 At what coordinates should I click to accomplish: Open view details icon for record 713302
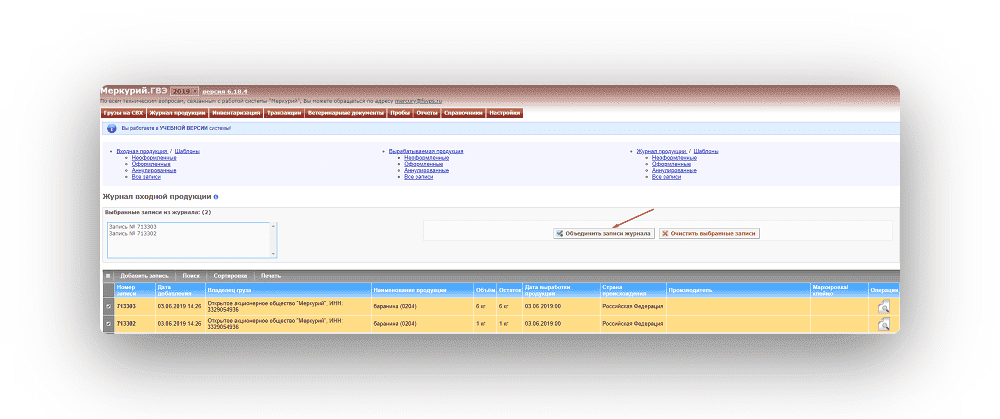coord(883,325)
